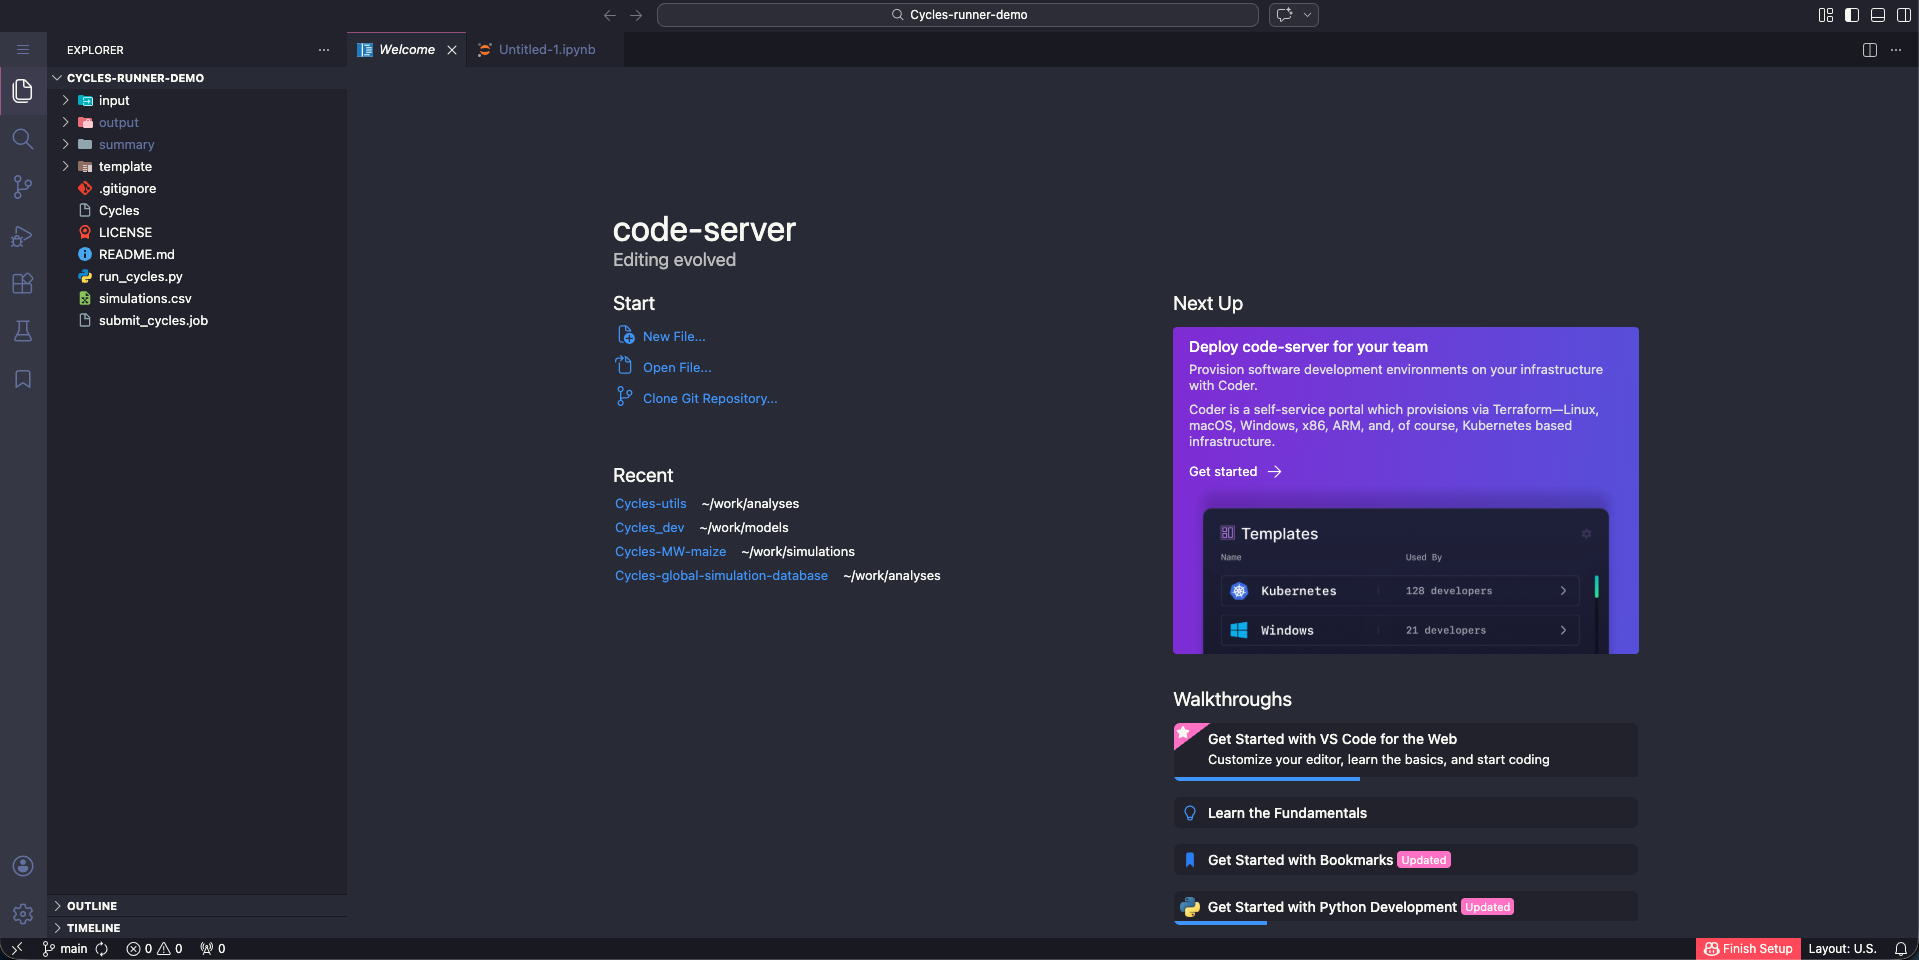Open run_cycles.py file
The image size is (1919, 960).
tap(197, 276)
